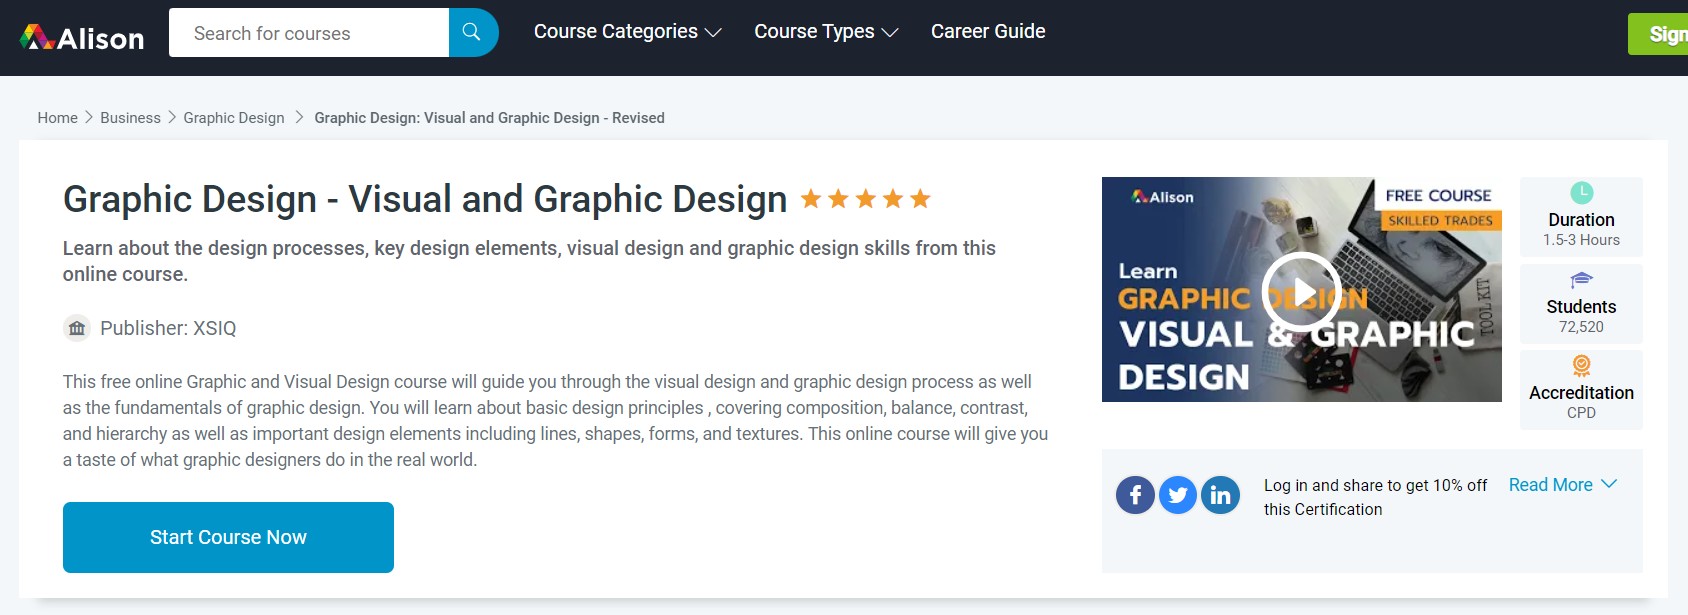Click the Alison logo in the video thumbnail

pyautogui.click(x=1162, y=197)
